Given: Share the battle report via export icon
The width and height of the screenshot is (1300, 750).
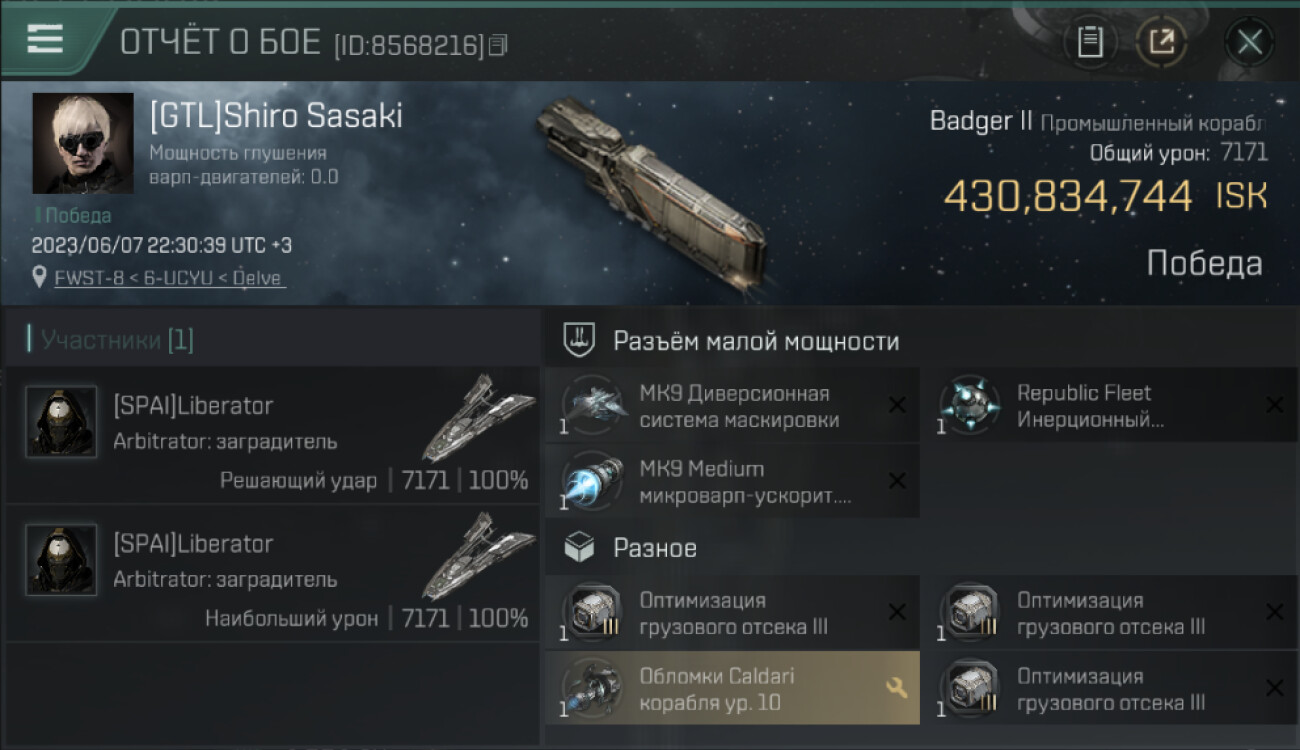Looking at the screenshot, I should 1161,42.
